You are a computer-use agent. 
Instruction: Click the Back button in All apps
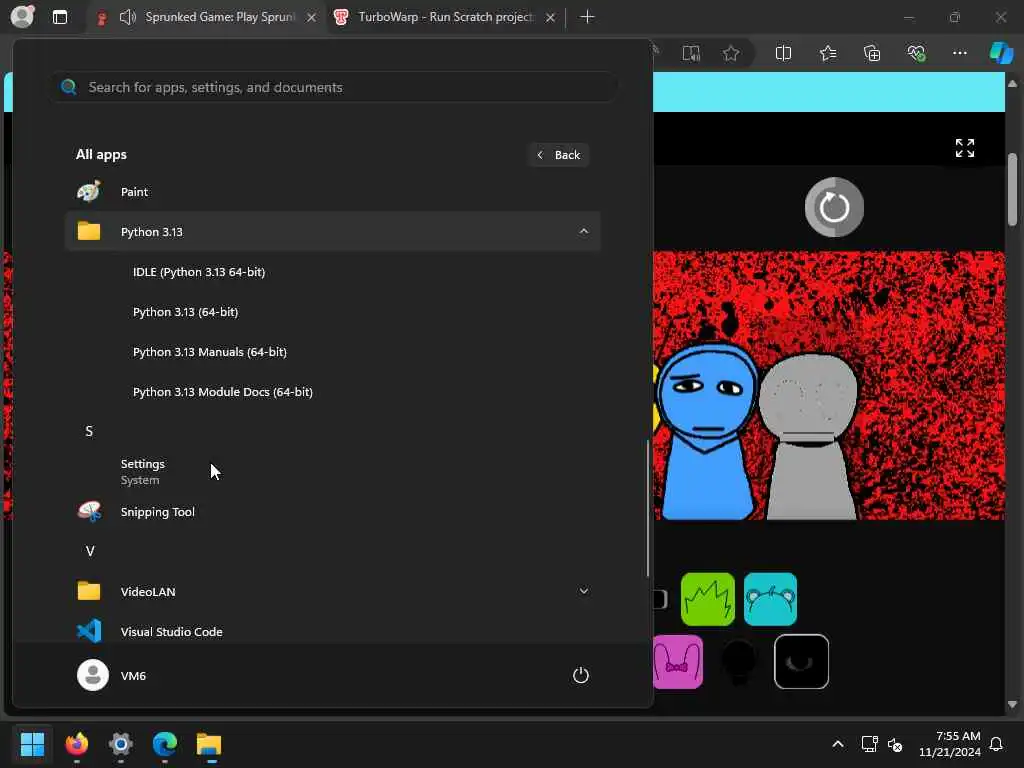[559, 155]
